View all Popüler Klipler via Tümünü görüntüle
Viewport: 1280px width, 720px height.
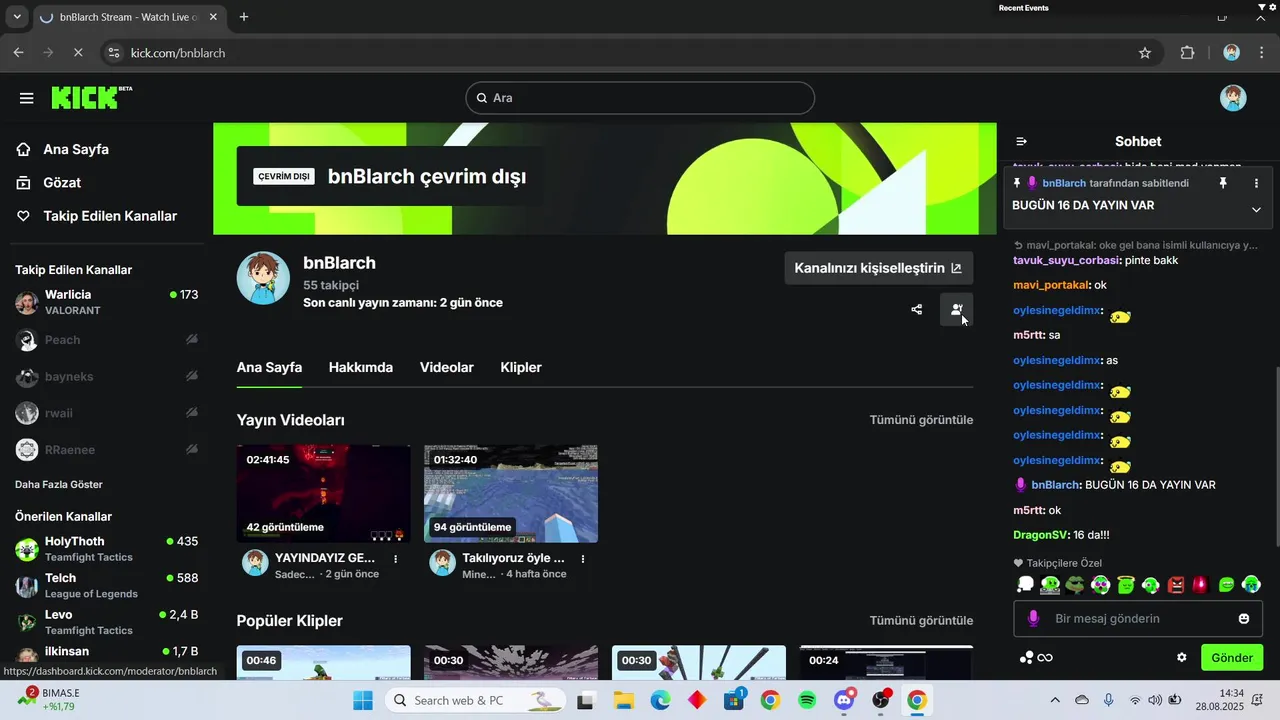(x=921, y=621)
